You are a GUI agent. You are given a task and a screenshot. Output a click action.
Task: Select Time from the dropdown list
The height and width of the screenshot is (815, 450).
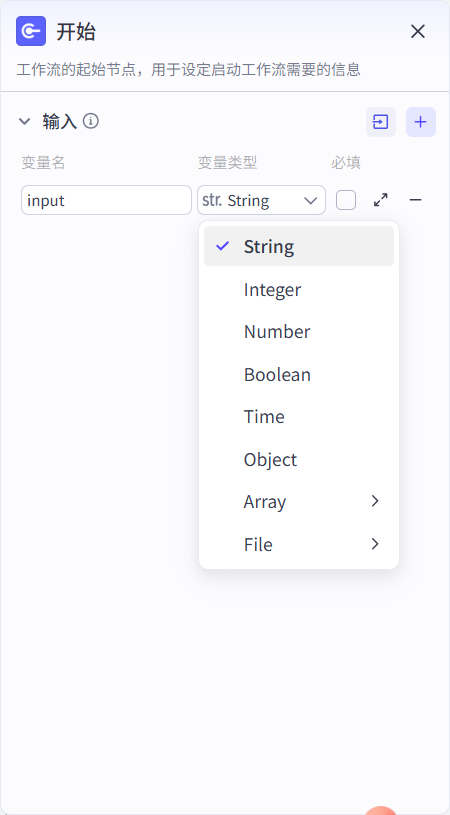pyautogui.click(x=299, y=416)
